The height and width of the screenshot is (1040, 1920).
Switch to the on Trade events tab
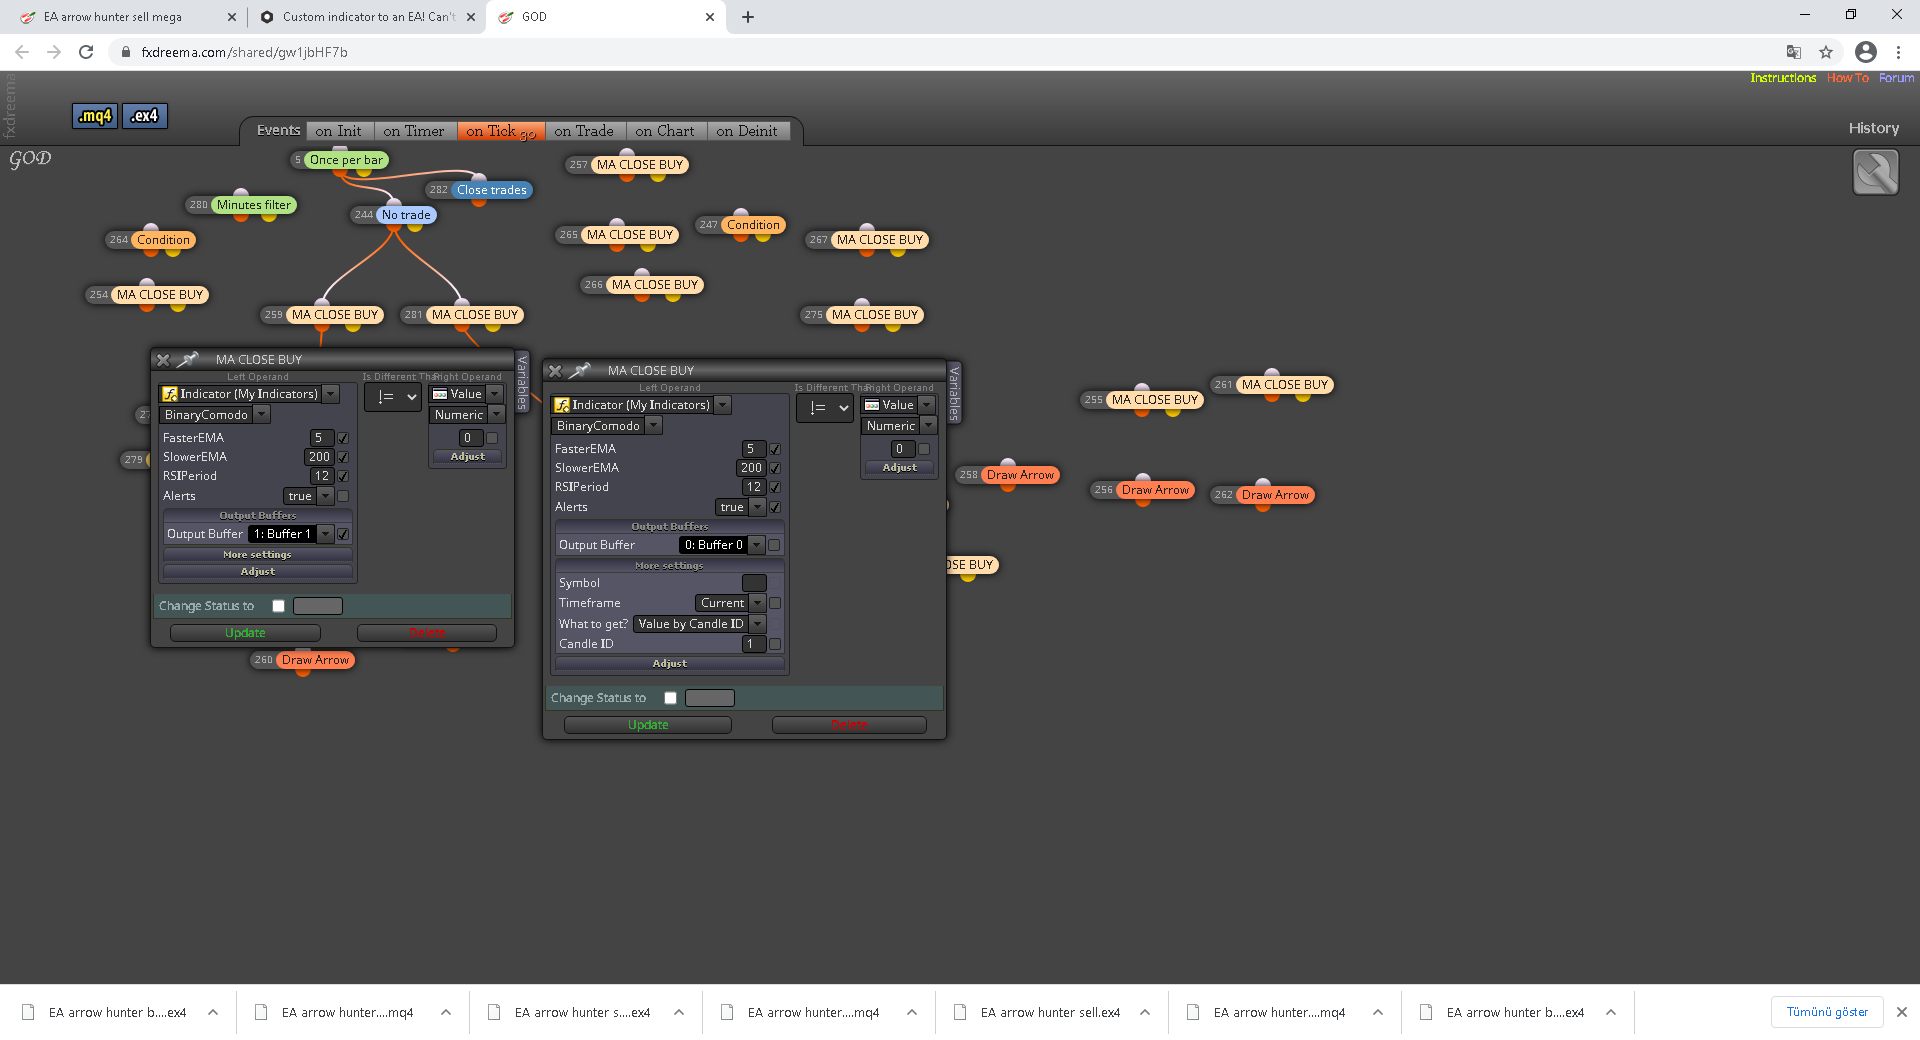coord(584,131)
